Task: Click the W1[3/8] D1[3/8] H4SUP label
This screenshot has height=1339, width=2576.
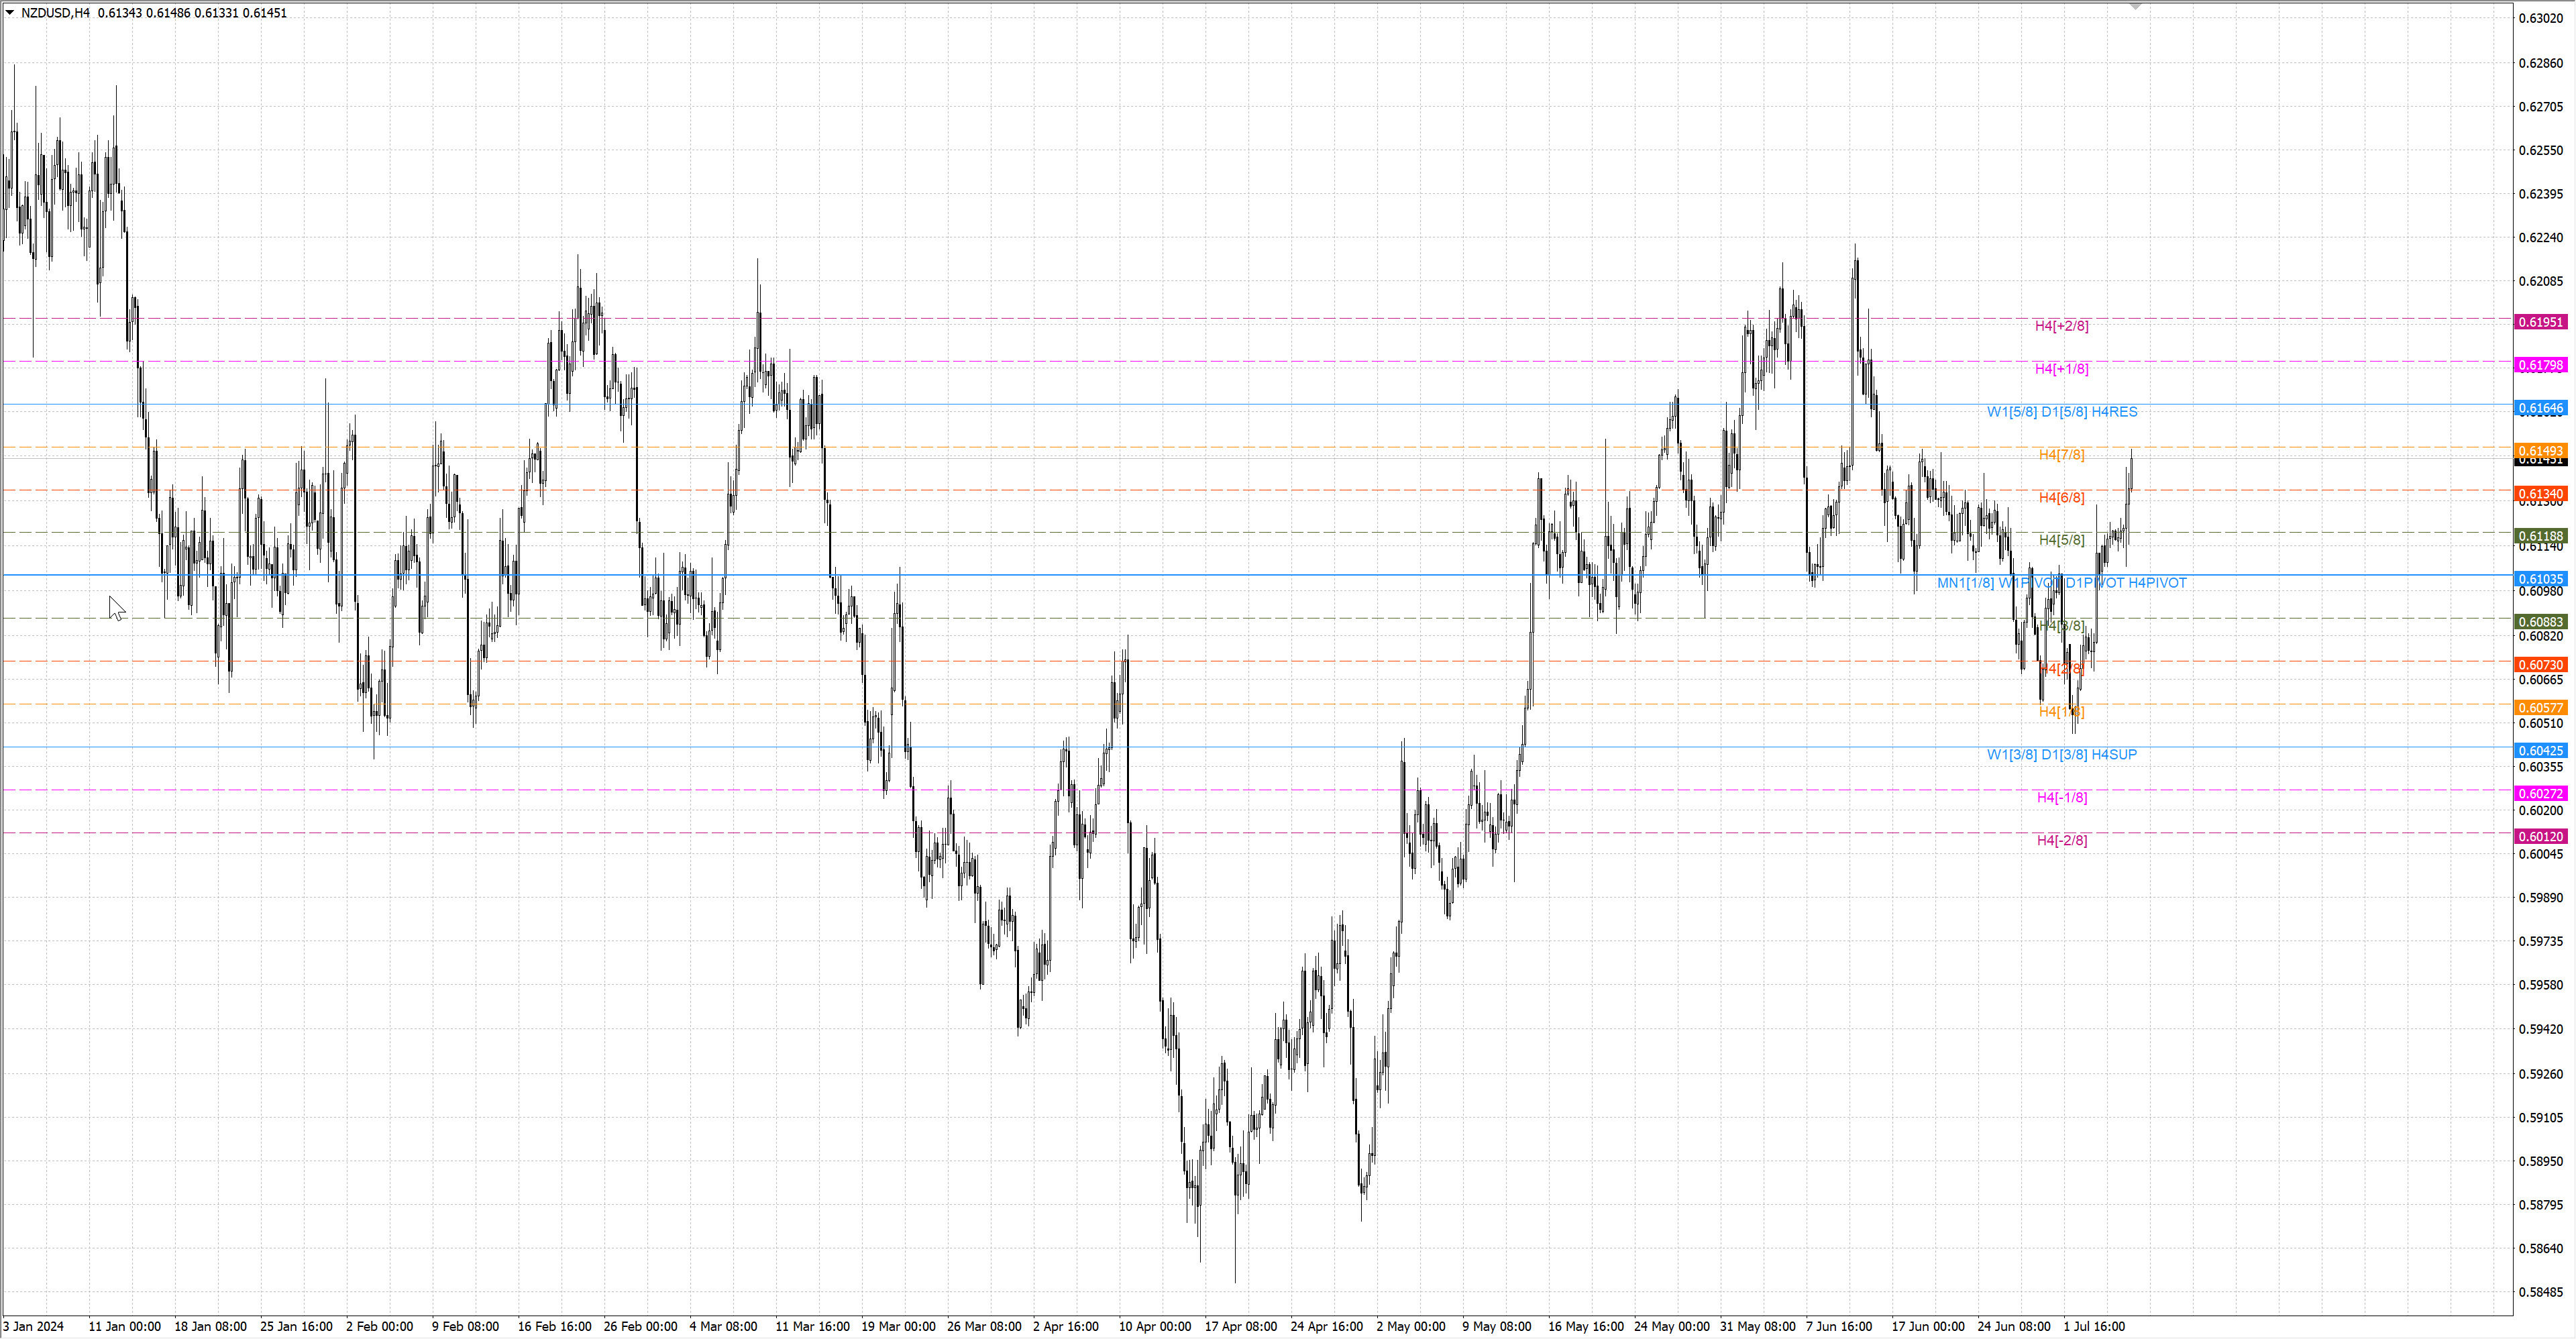Action: click(2061, 755)
